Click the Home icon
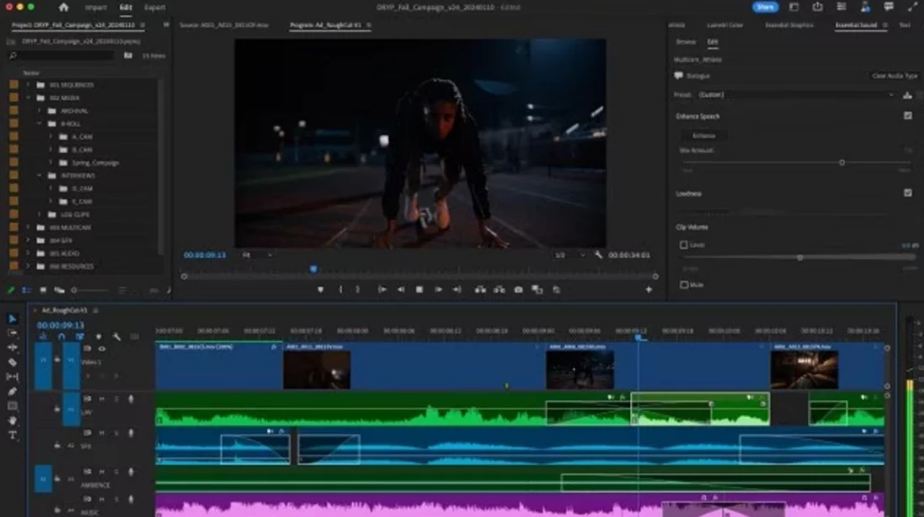 click(64, 7)
